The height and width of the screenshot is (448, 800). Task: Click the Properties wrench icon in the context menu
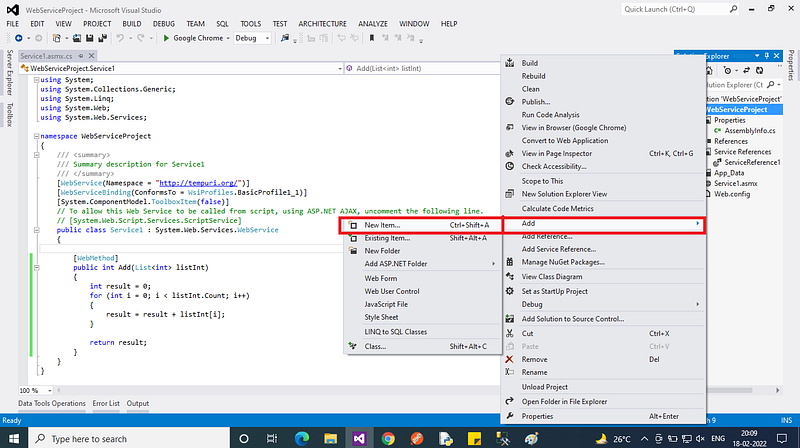(x=509, y=416)
